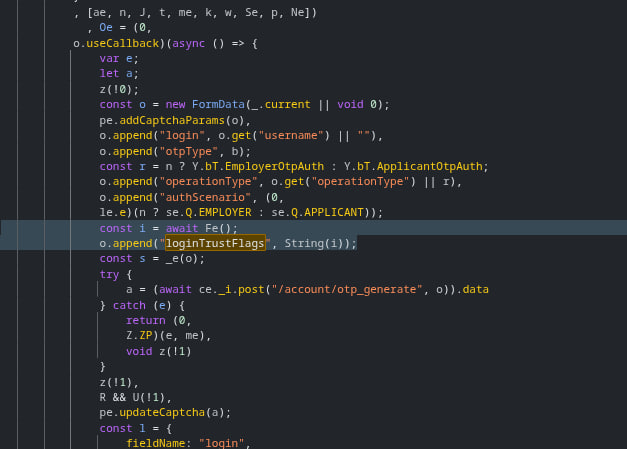The image size is (627, 449).
Task: Click the Z.ZP call
Action: point(139,335)
